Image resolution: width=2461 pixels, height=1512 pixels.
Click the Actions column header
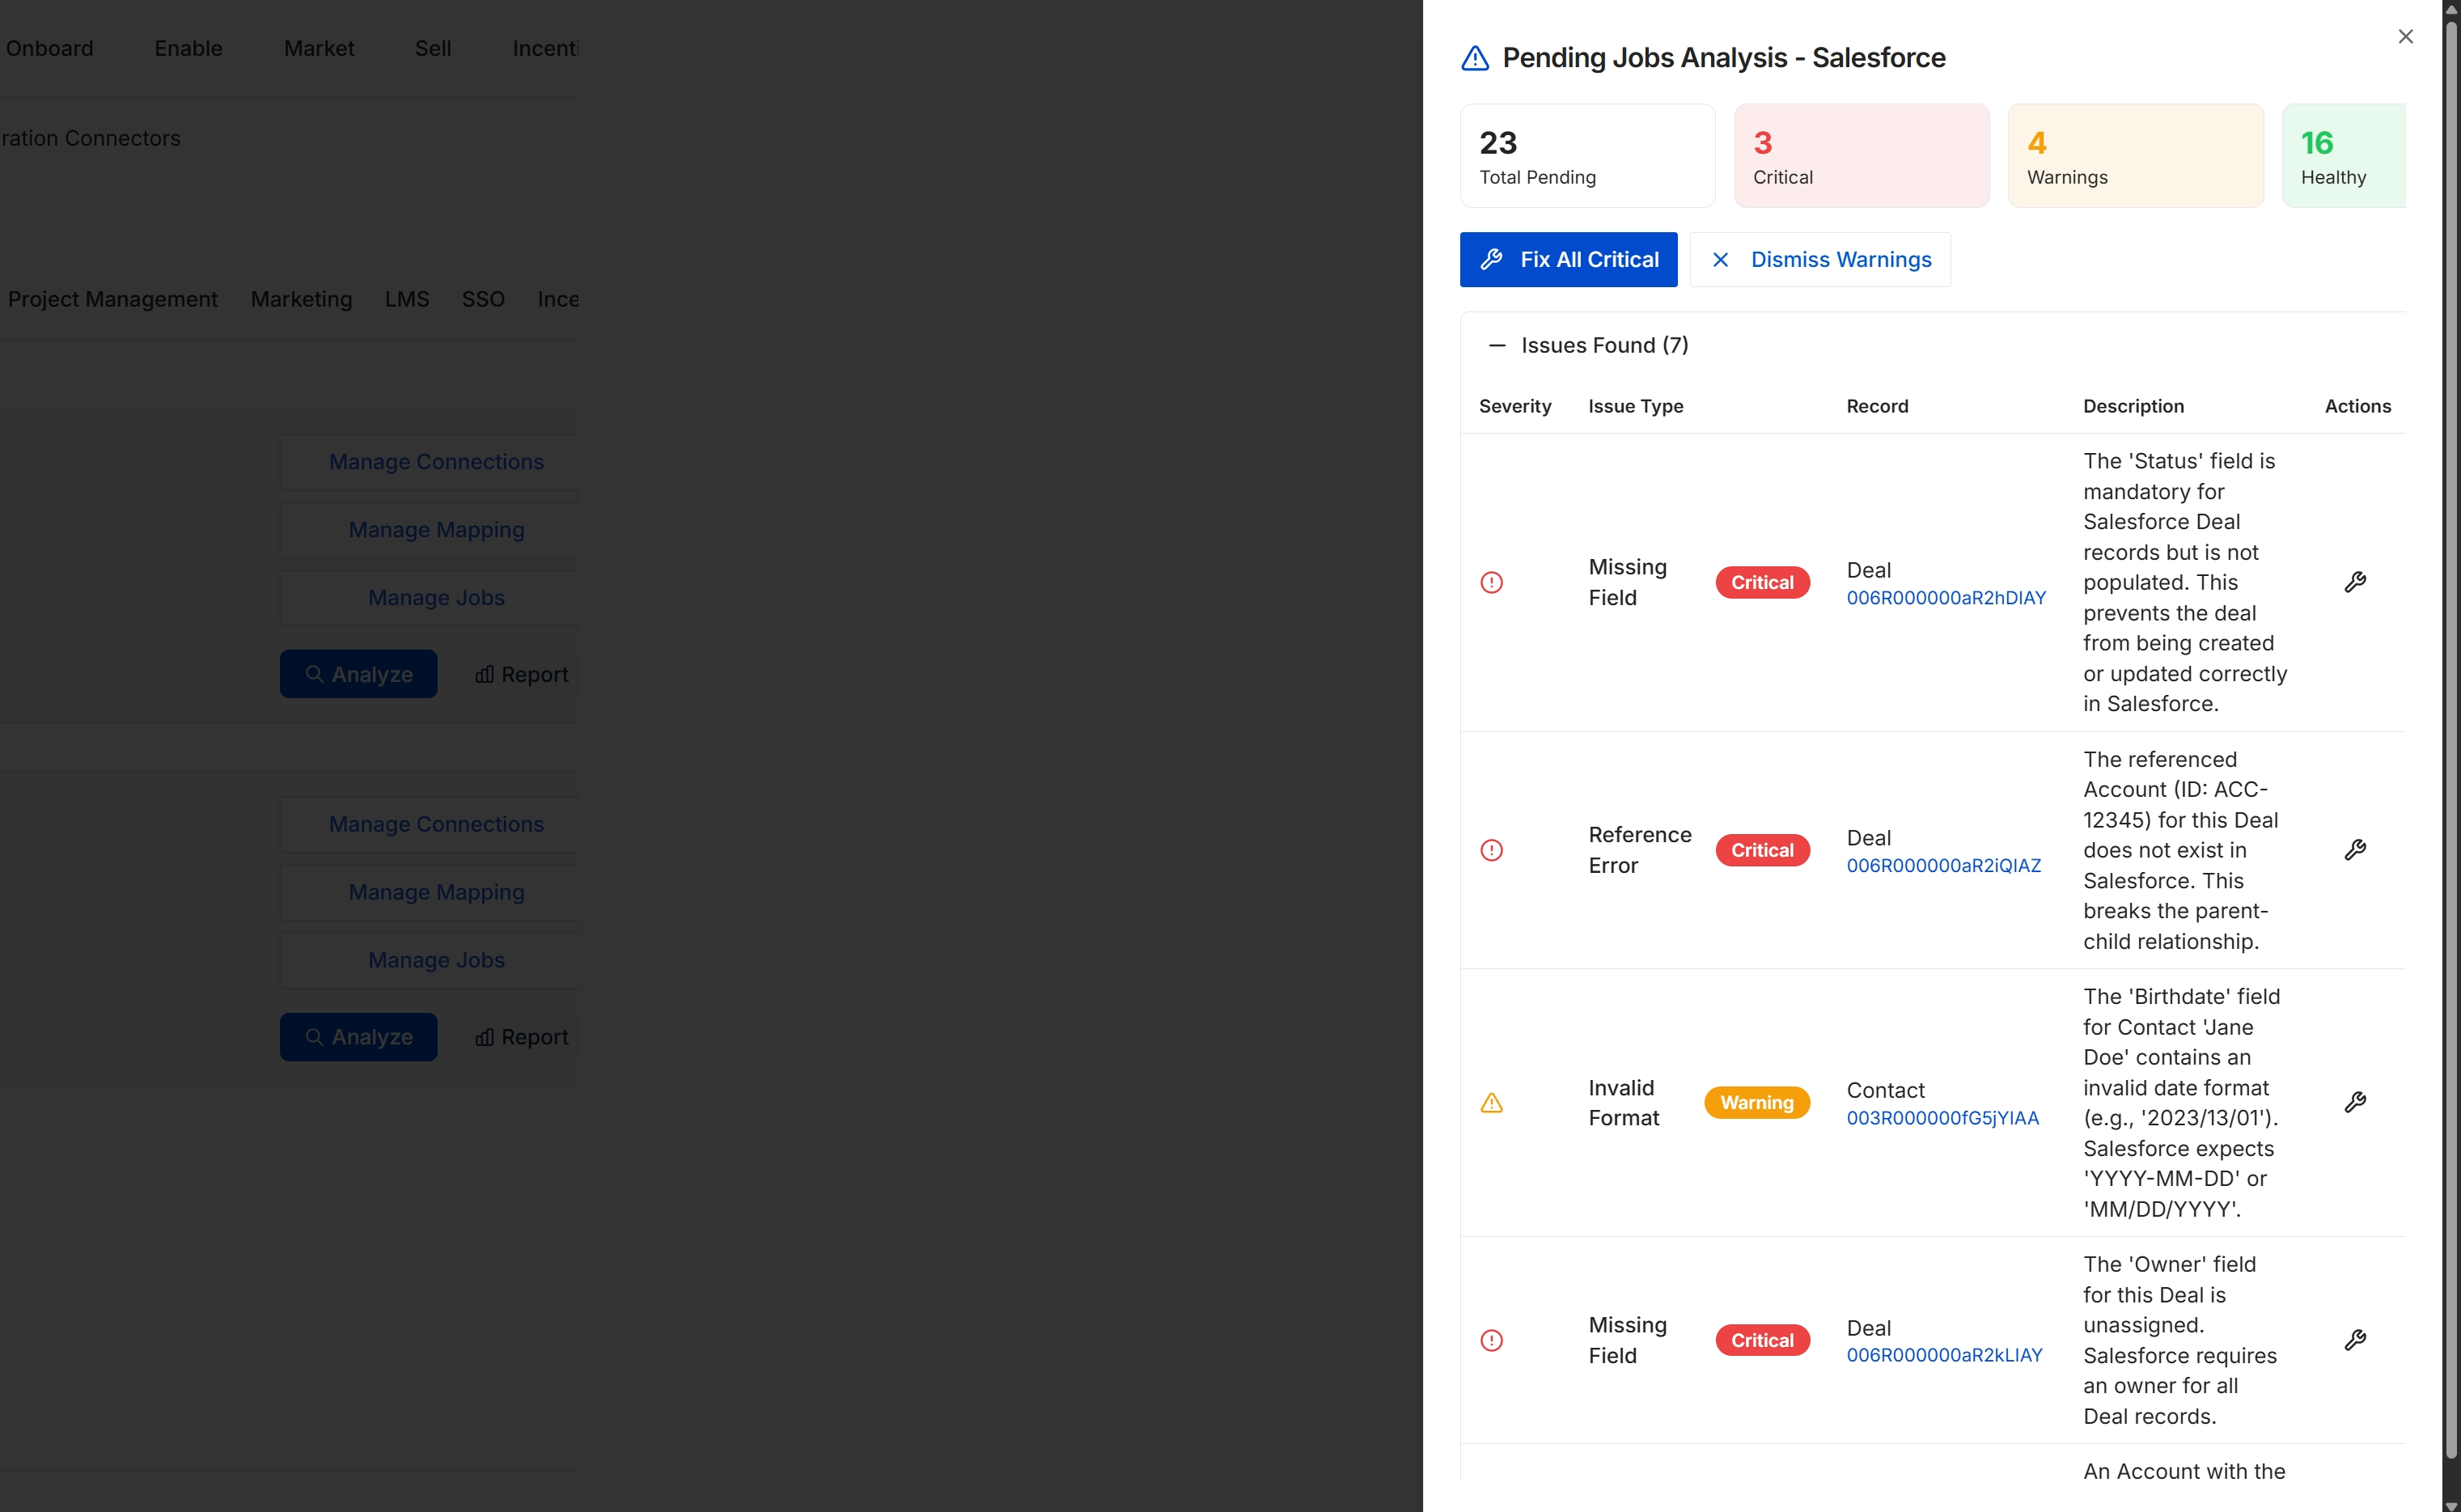tap(2357, 406)
